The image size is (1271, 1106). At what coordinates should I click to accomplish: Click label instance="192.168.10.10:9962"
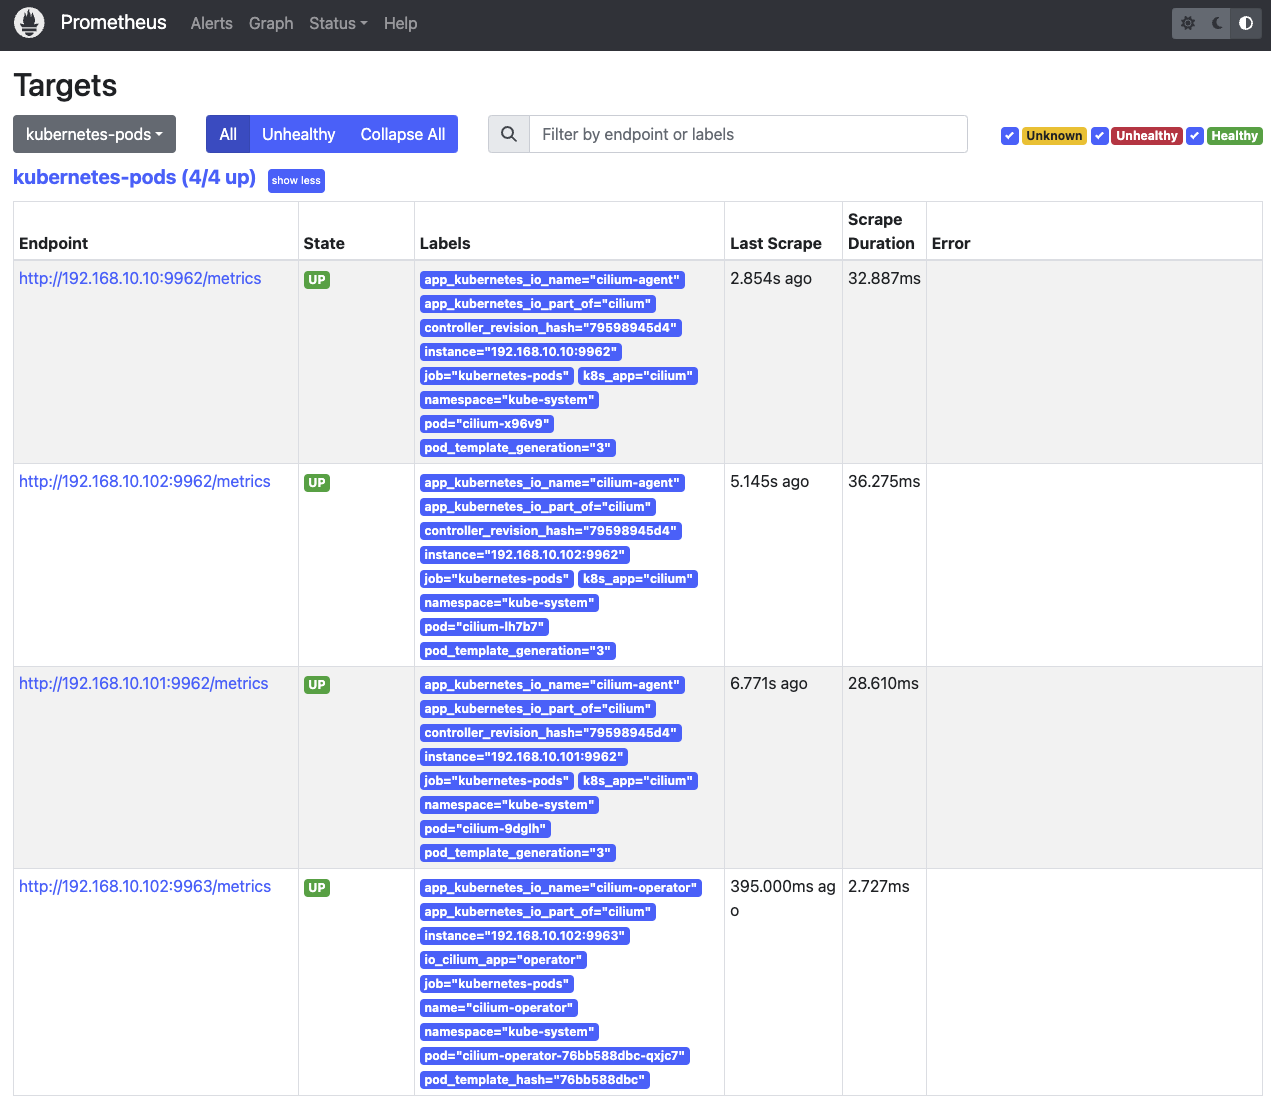521,352
